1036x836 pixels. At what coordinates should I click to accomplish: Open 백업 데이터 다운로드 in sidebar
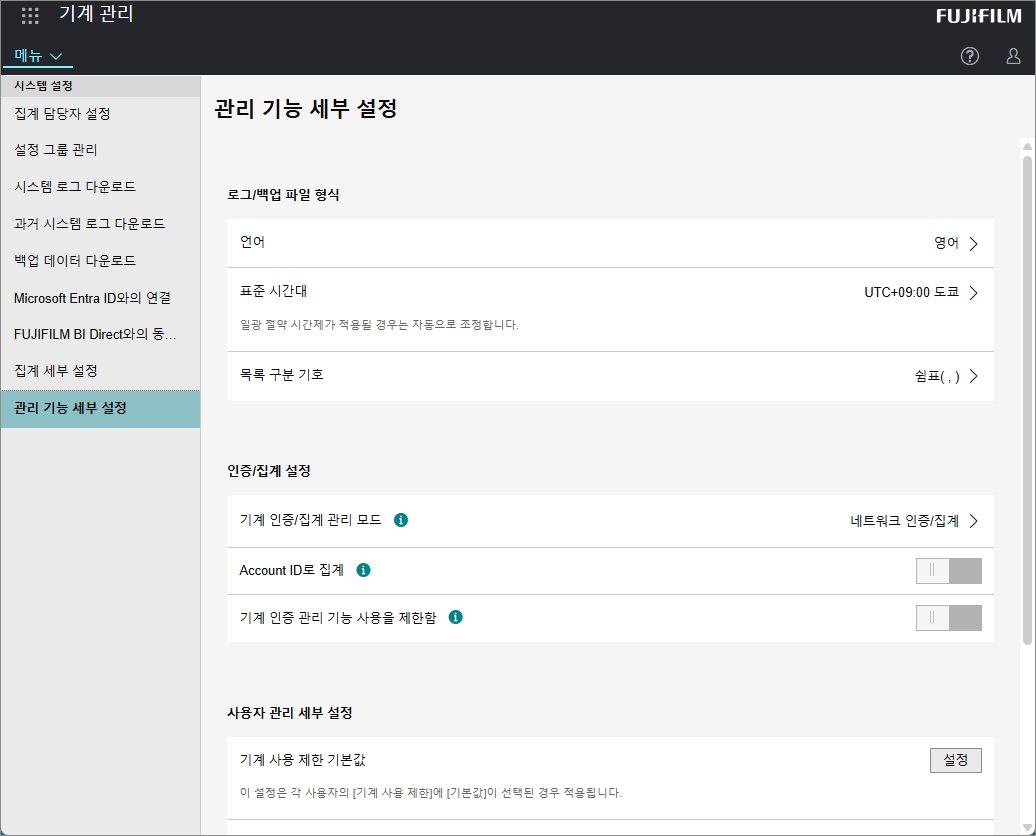[100, 261]
